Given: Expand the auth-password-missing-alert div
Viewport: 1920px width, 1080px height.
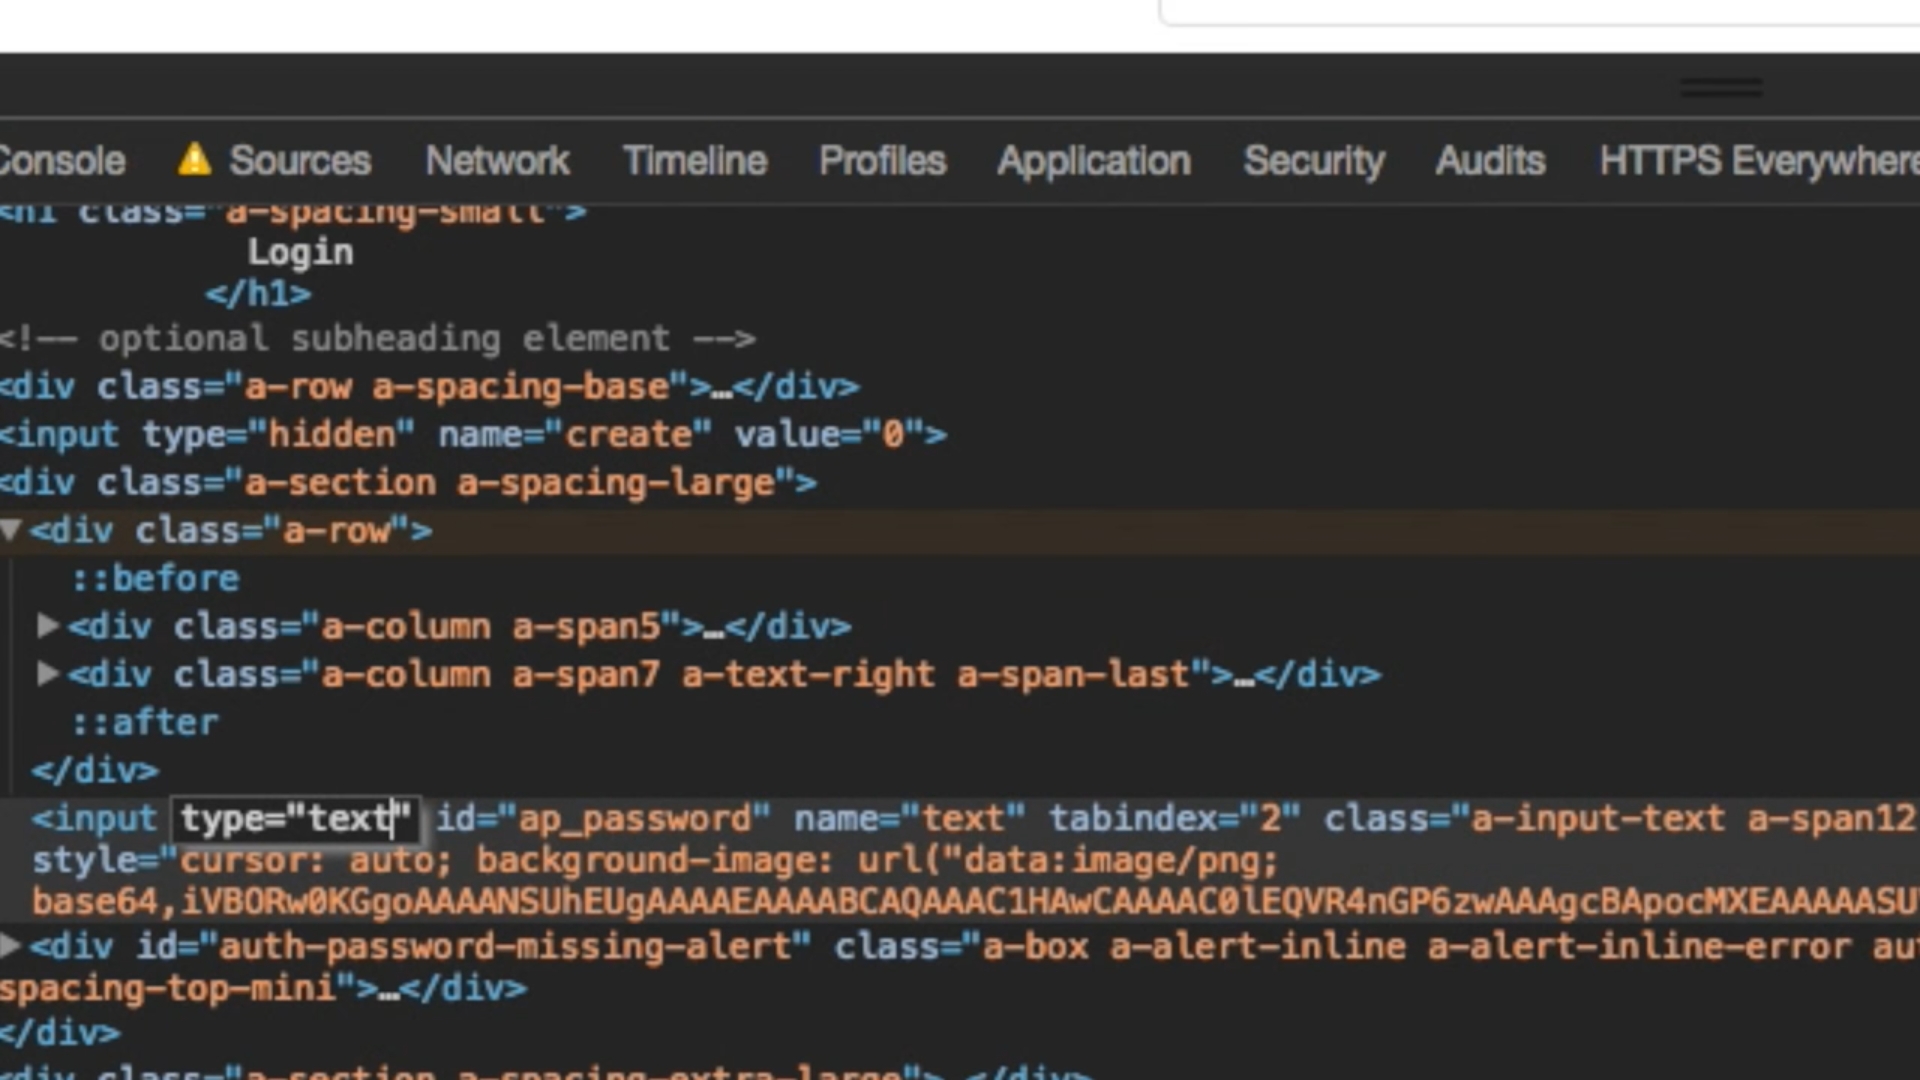Looking at the screenshot, I should click(x=10, y=945).
